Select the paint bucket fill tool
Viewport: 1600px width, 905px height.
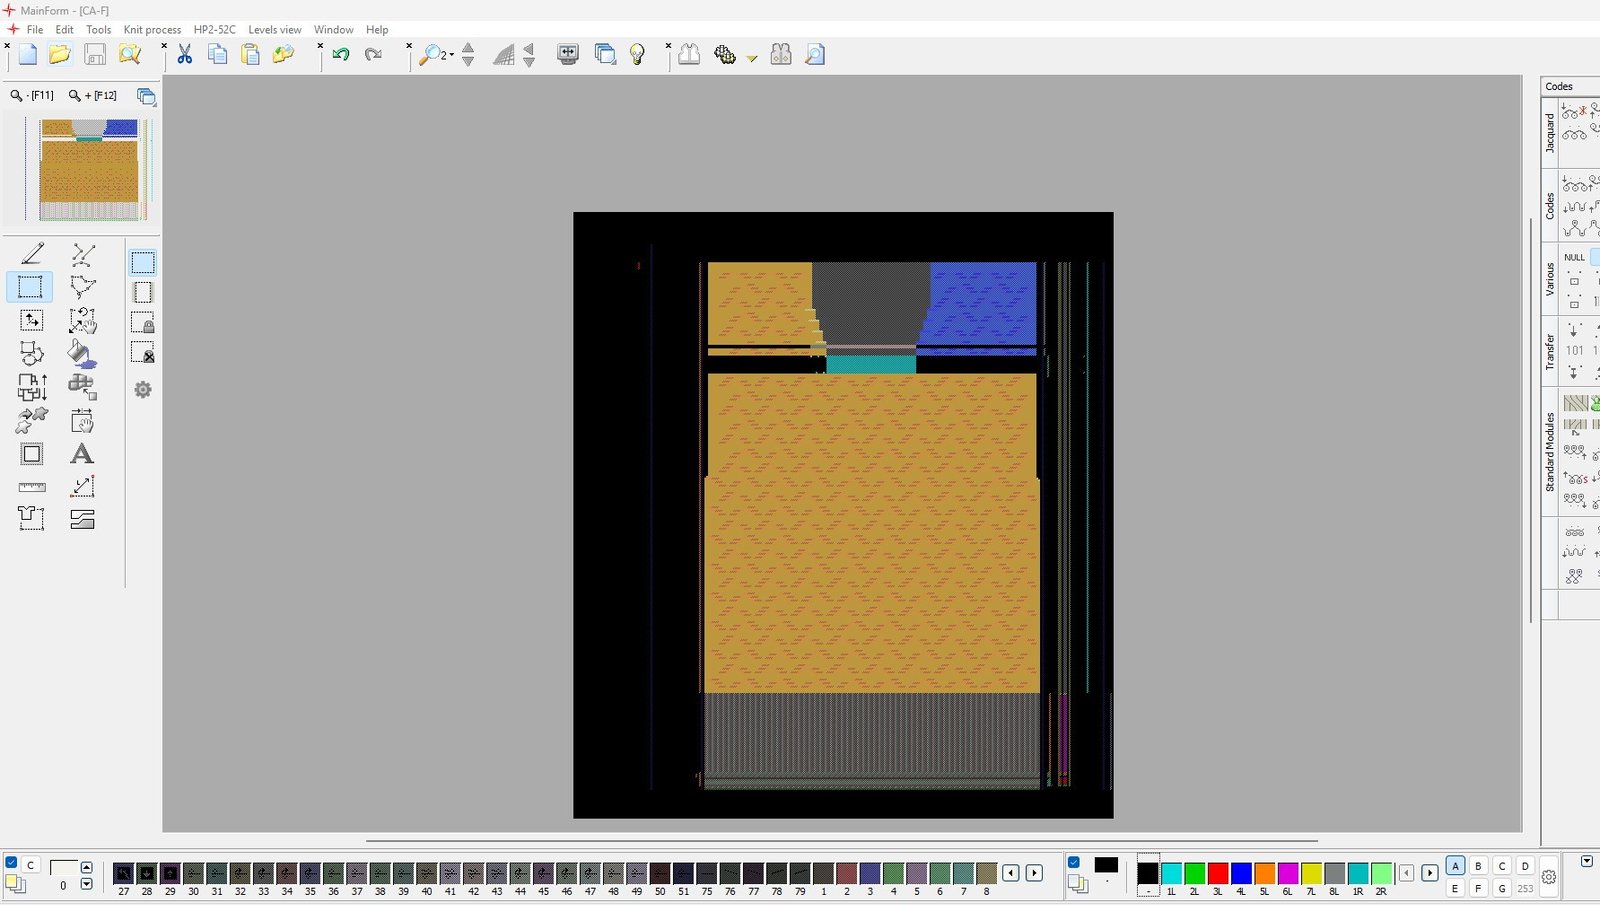click(82, 353)
